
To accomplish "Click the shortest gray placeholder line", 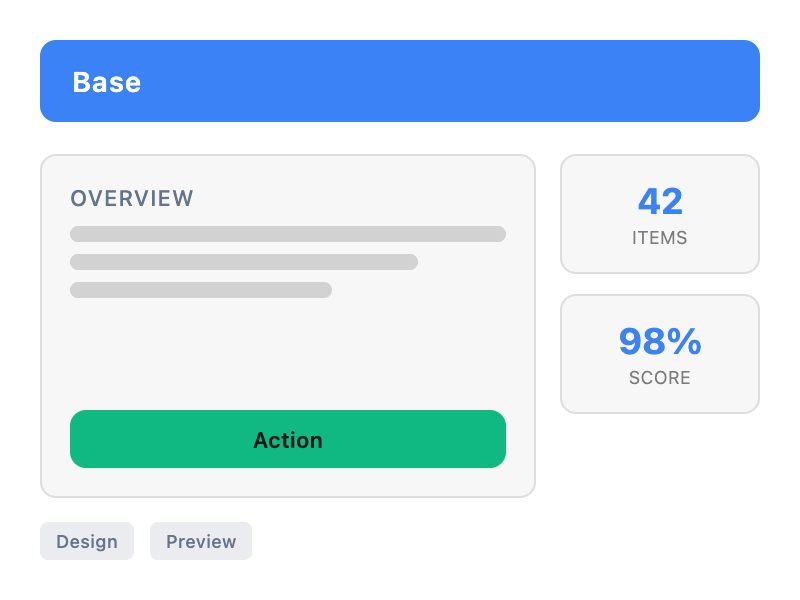I will tap(201, 290).
